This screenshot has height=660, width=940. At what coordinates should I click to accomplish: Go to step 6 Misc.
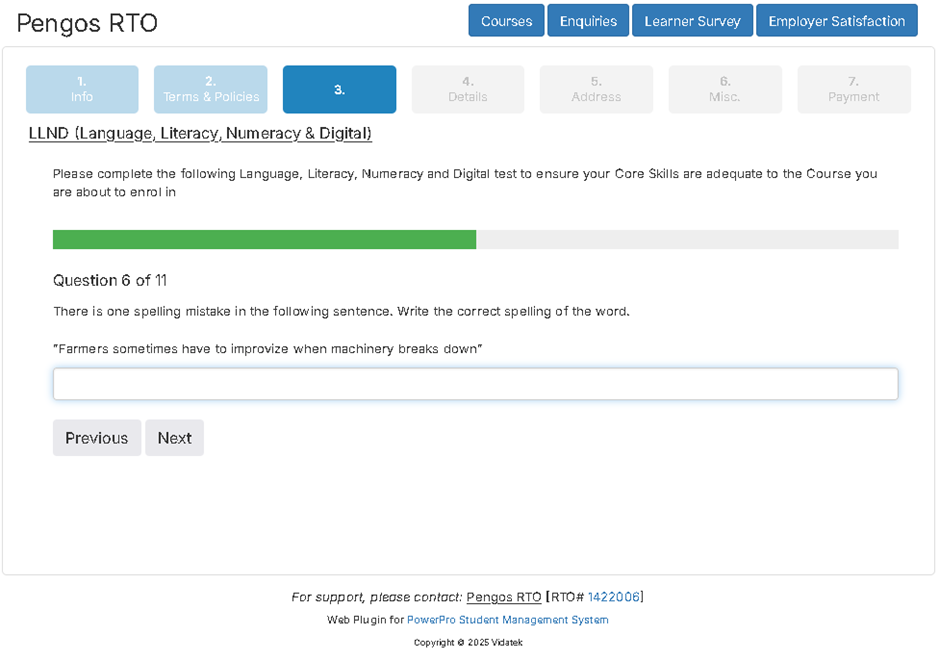click(x=725, y=89)
